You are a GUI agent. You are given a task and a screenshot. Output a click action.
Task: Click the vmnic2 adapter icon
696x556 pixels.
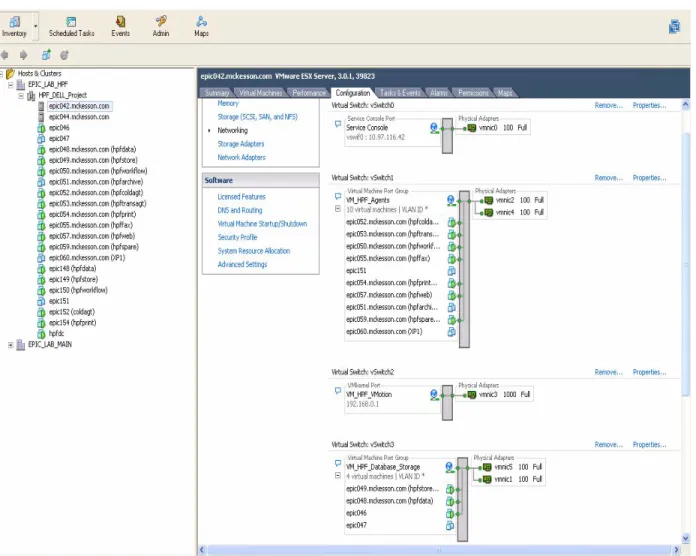click(489, 201)
